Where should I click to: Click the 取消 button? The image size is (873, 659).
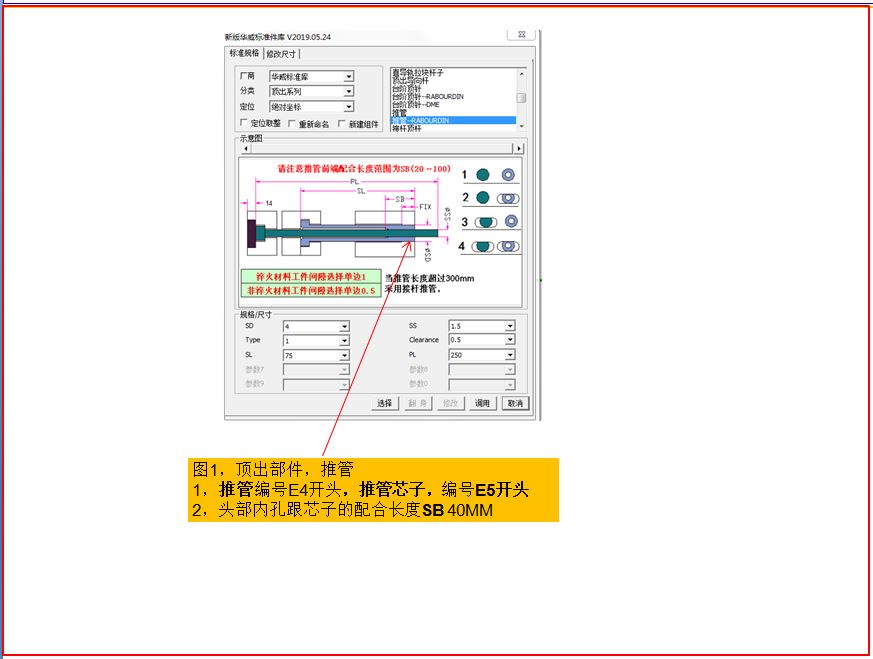point(516,403)
